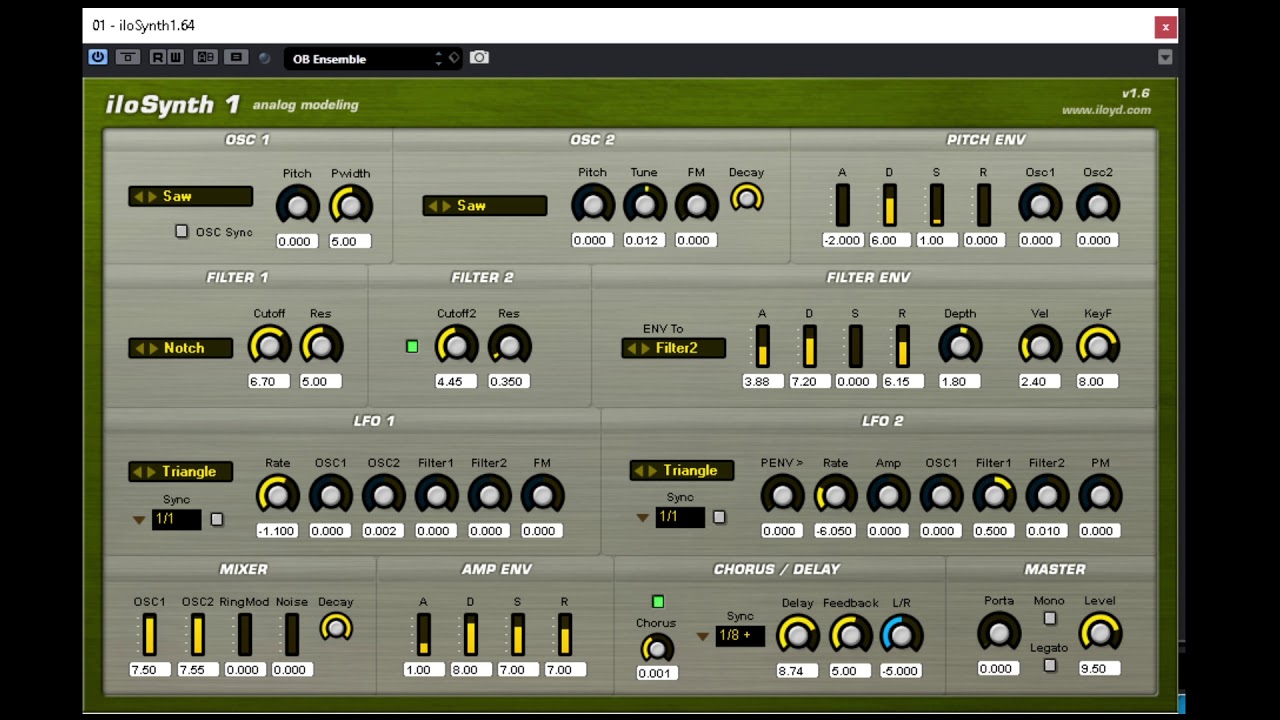
Task: Click the LFO 2 Triangle waveform label
Action: [690, 471]
